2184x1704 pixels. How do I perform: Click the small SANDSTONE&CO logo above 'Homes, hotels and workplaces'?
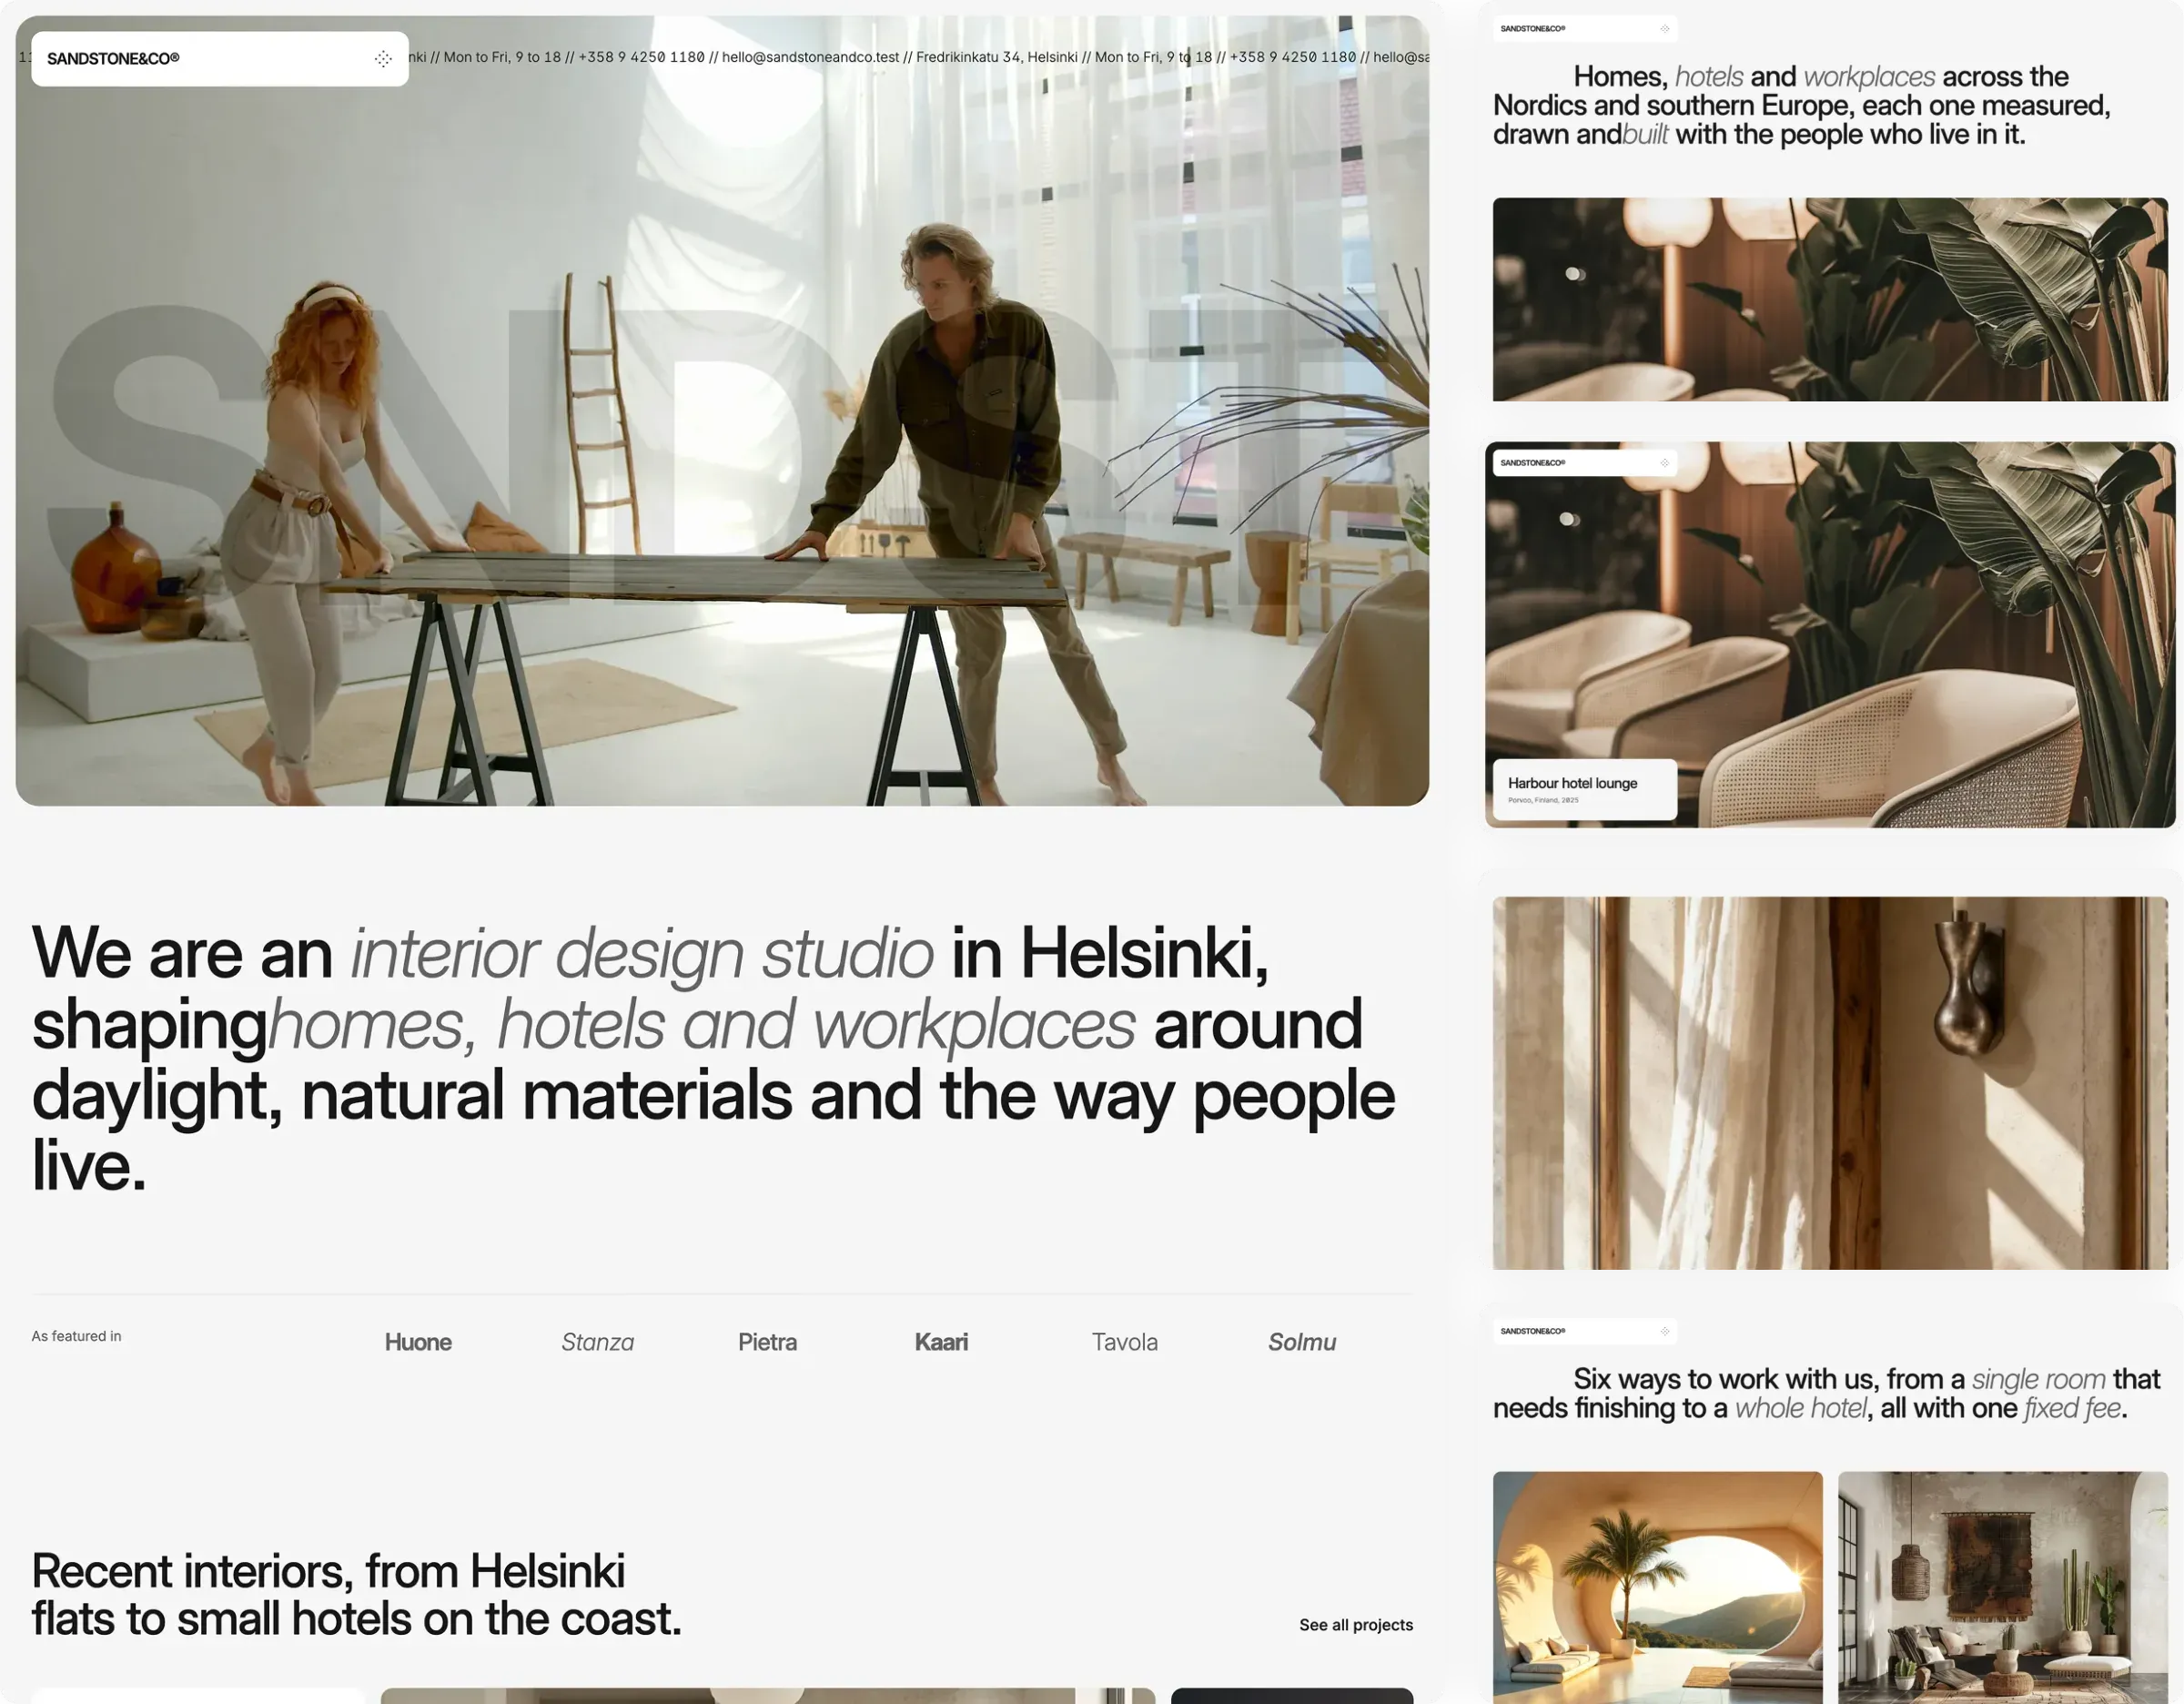(1533, 29)
